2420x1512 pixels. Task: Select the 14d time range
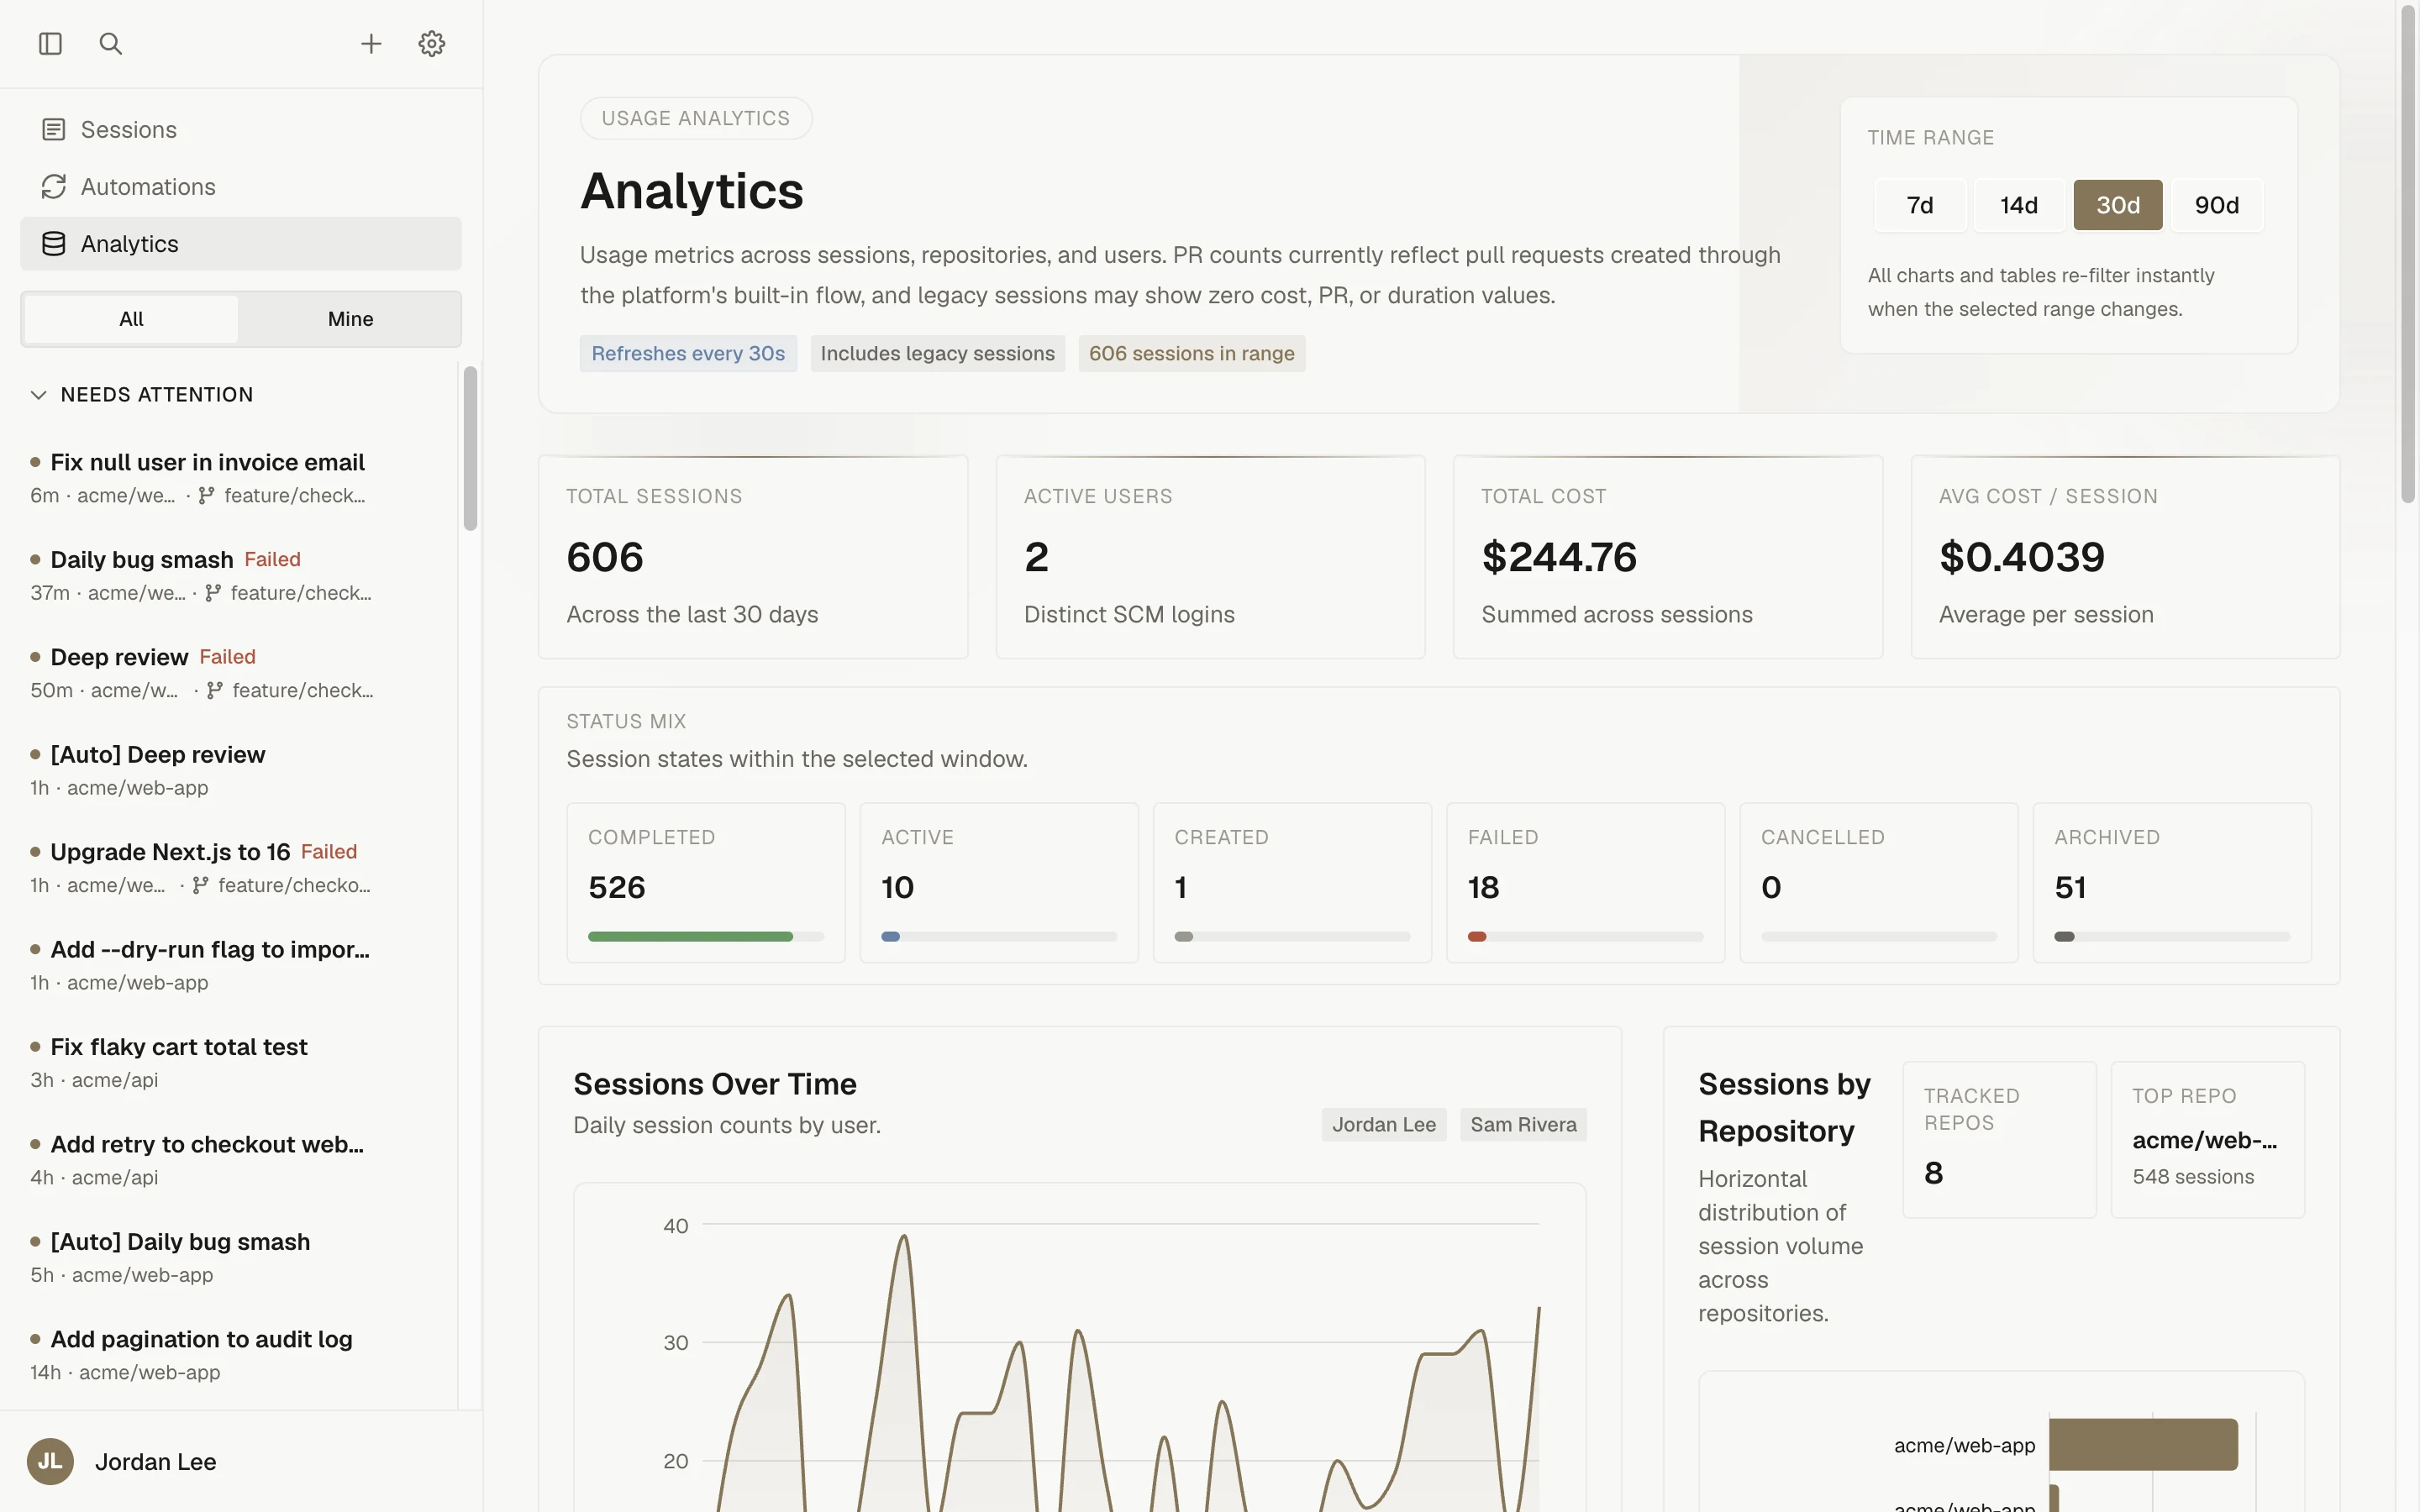coord(2019,205)
